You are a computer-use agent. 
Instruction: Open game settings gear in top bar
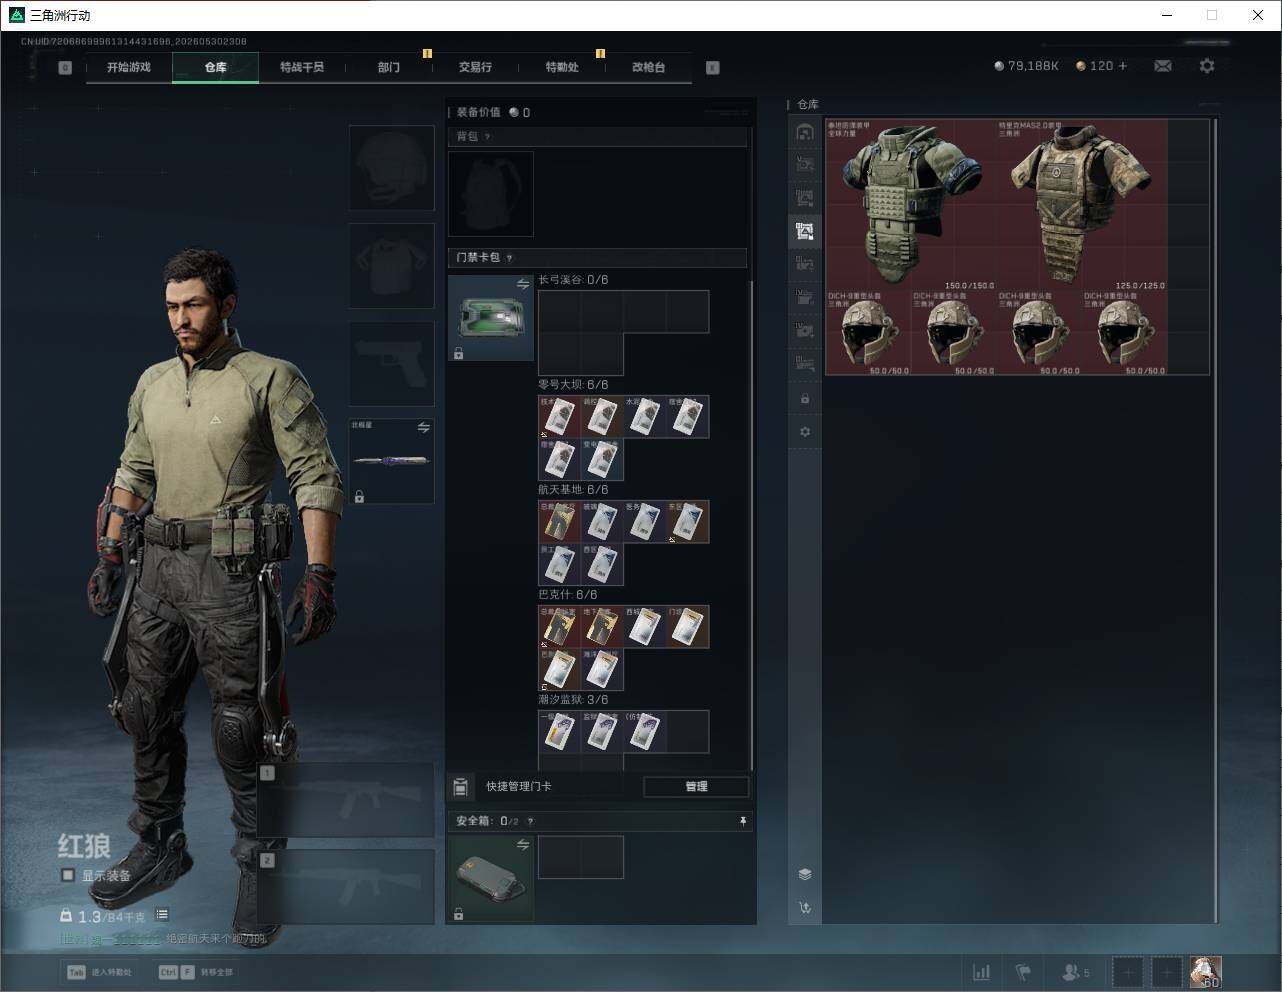[x=1207, y=66]
